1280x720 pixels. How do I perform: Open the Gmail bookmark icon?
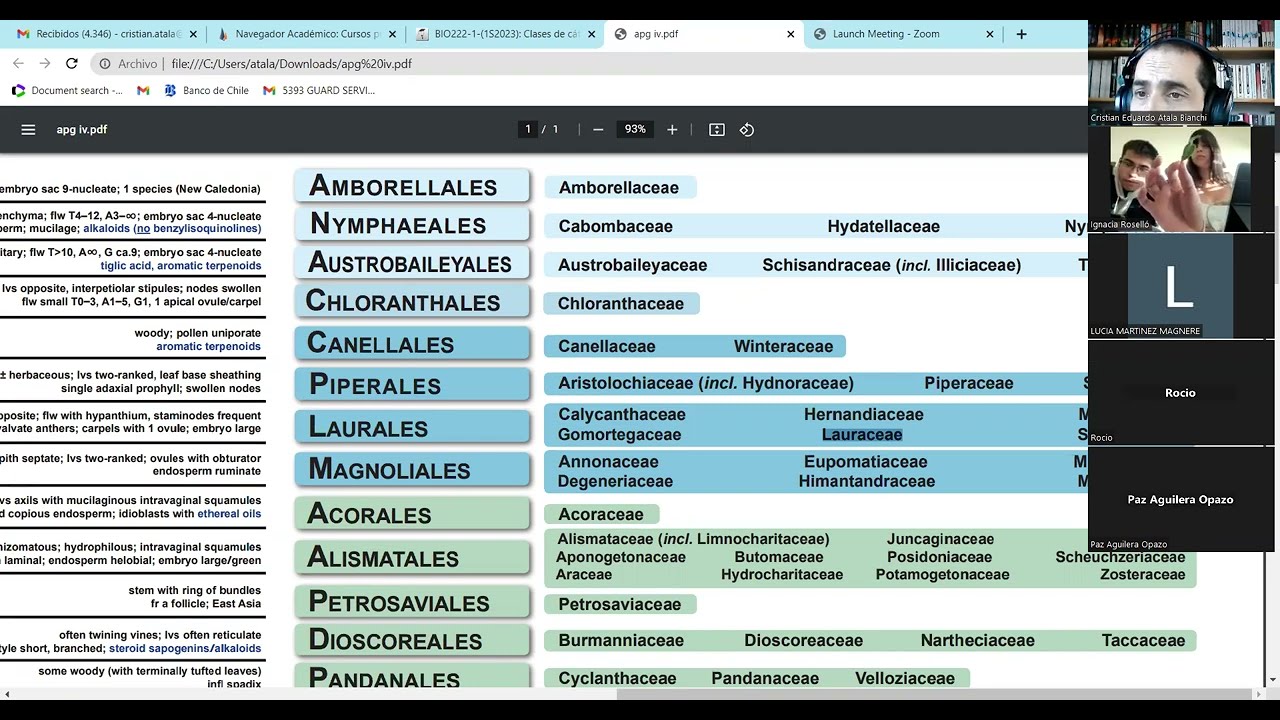(x=143, y=90)
